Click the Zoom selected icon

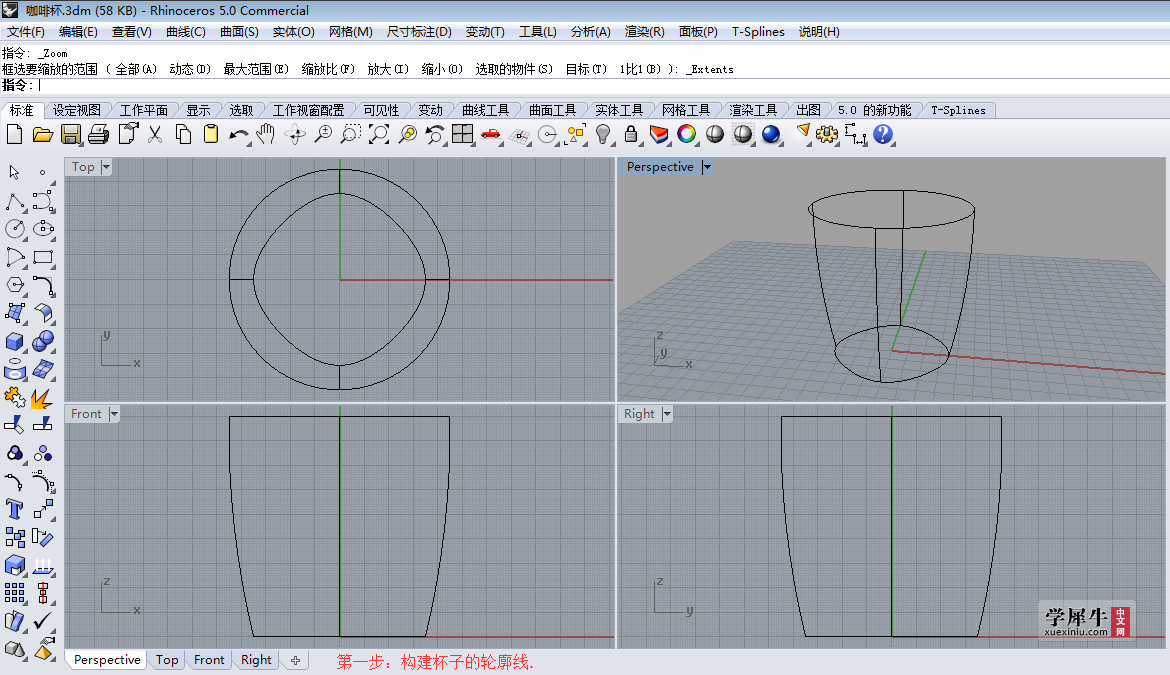click(x=407, y=134)
